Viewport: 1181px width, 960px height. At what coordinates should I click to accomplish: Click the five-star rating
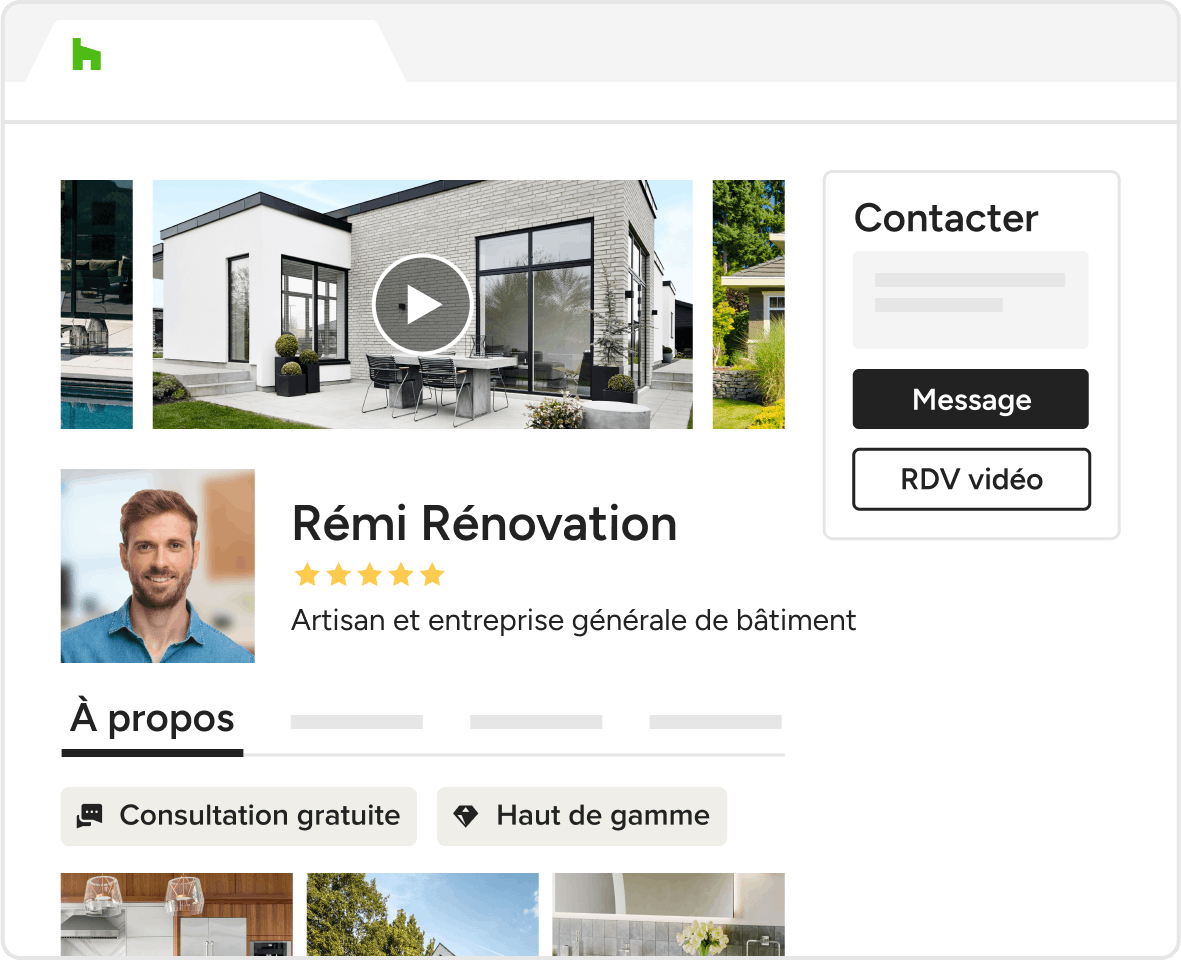tap(369, 574)
